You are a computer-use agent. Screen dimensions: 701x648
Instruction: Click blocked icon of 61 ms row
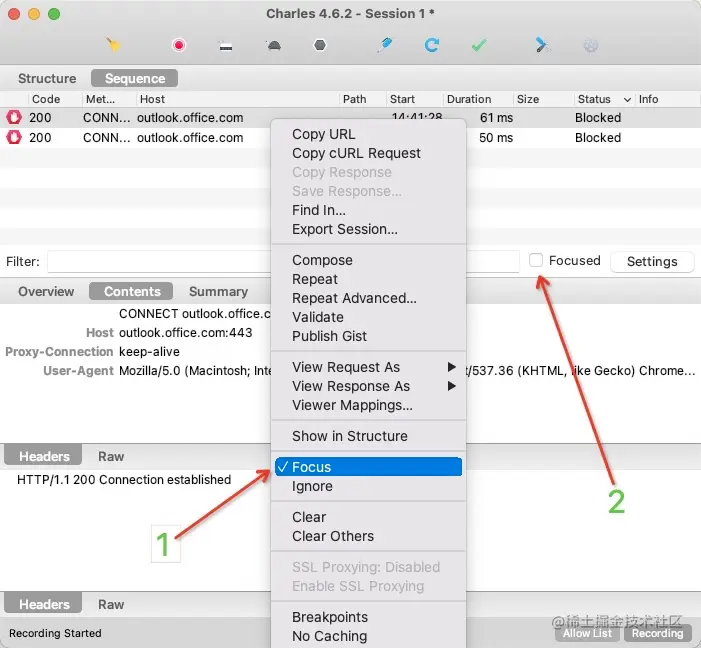(x=14, y=117)
